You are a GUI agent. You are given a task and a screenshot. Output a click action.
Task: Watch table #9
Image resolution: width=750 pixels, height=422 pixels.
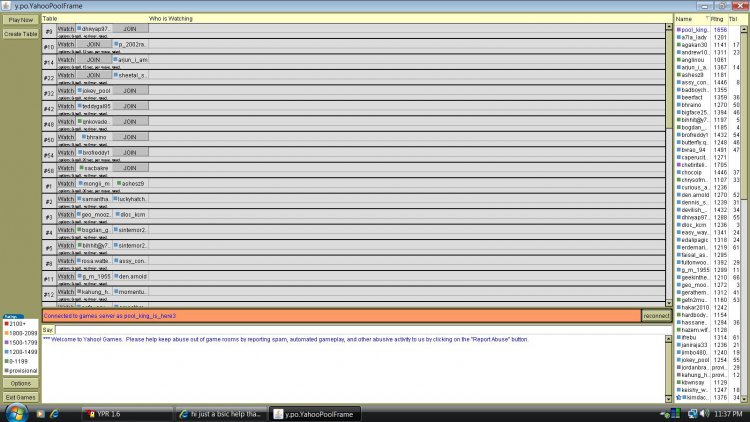pos(66,29)
